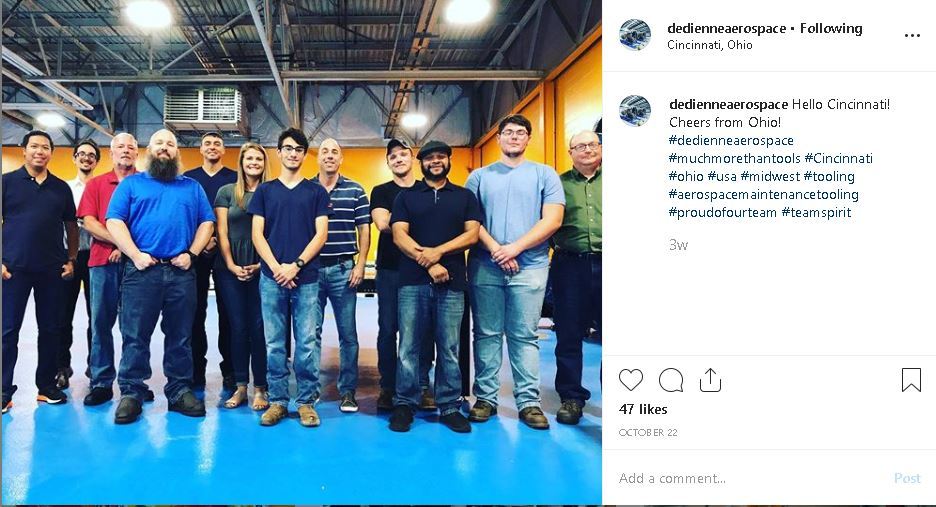Click the October 22 post date
This screenshot has height=507, width=936.
[x=648, y=432]
